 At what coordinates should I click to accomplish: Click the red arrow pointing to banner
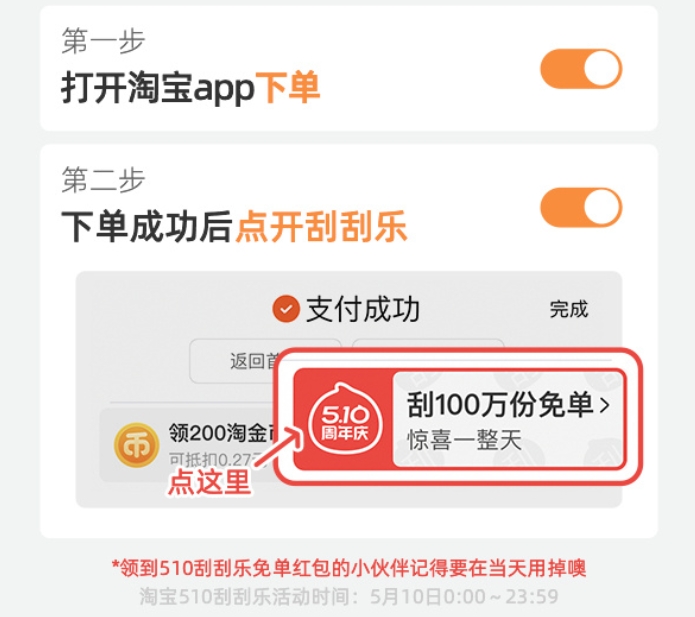pyautogui.click(x=278, y=447)
